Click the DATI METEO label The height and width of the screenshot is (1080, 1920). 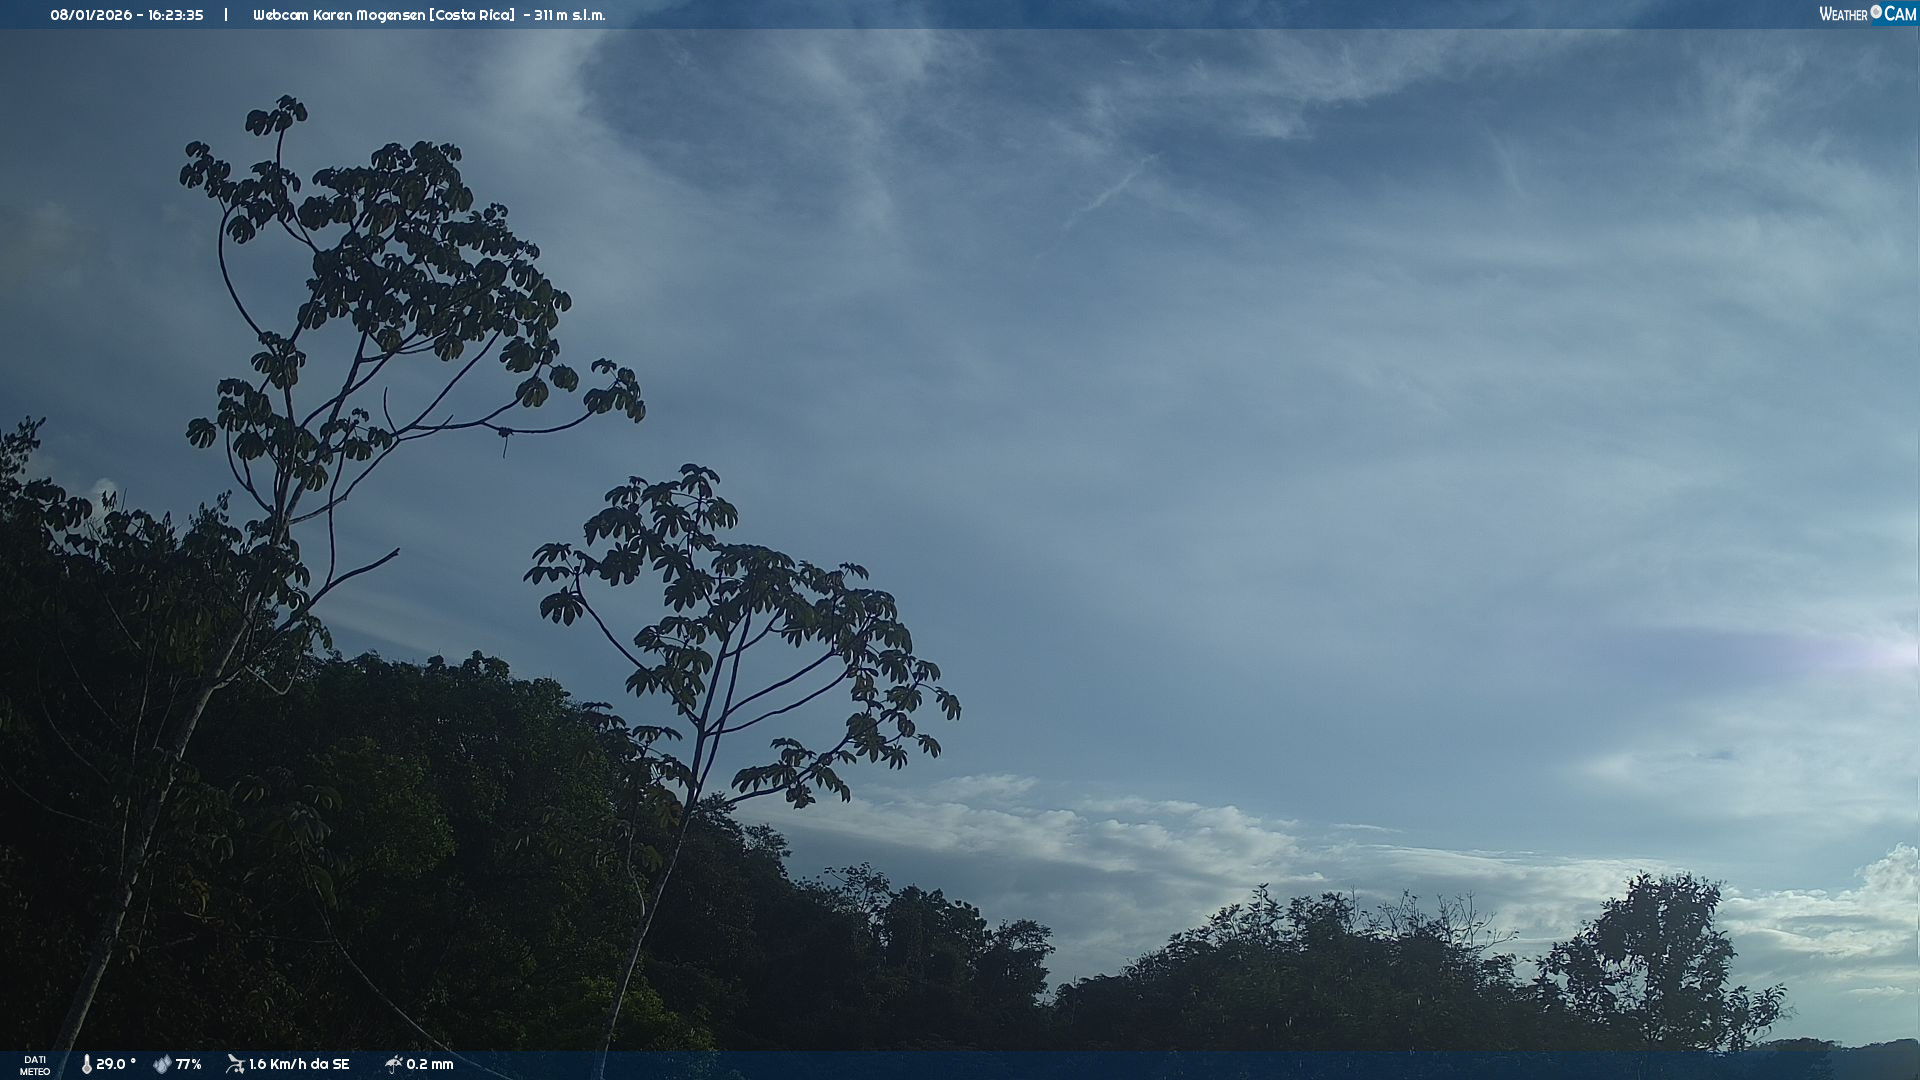click(35, 1065)
